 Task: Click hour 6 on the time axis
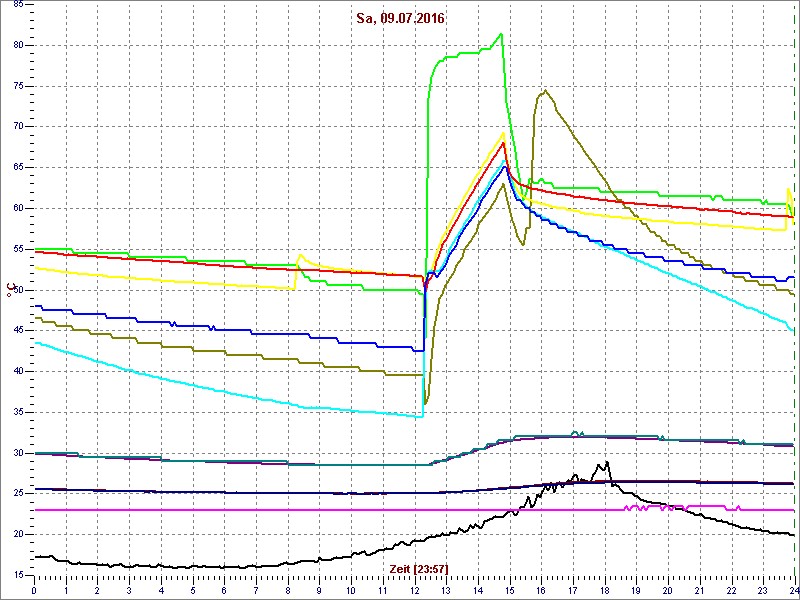pyautogui.click(x=224, y=588)
